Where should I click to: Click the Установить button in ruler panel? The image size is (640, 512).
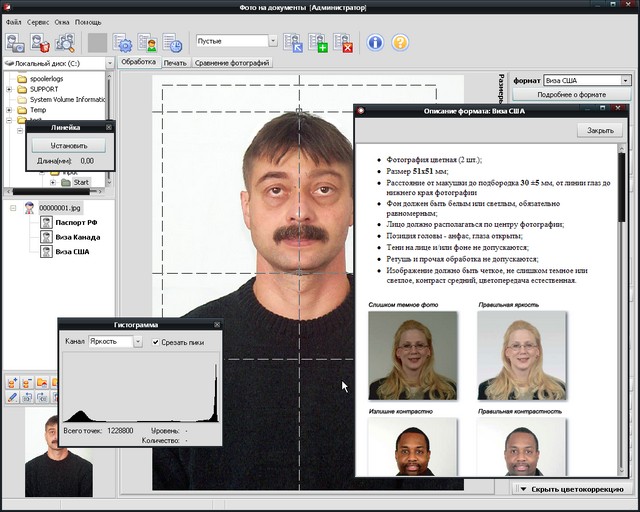click(x=69, y=145)
